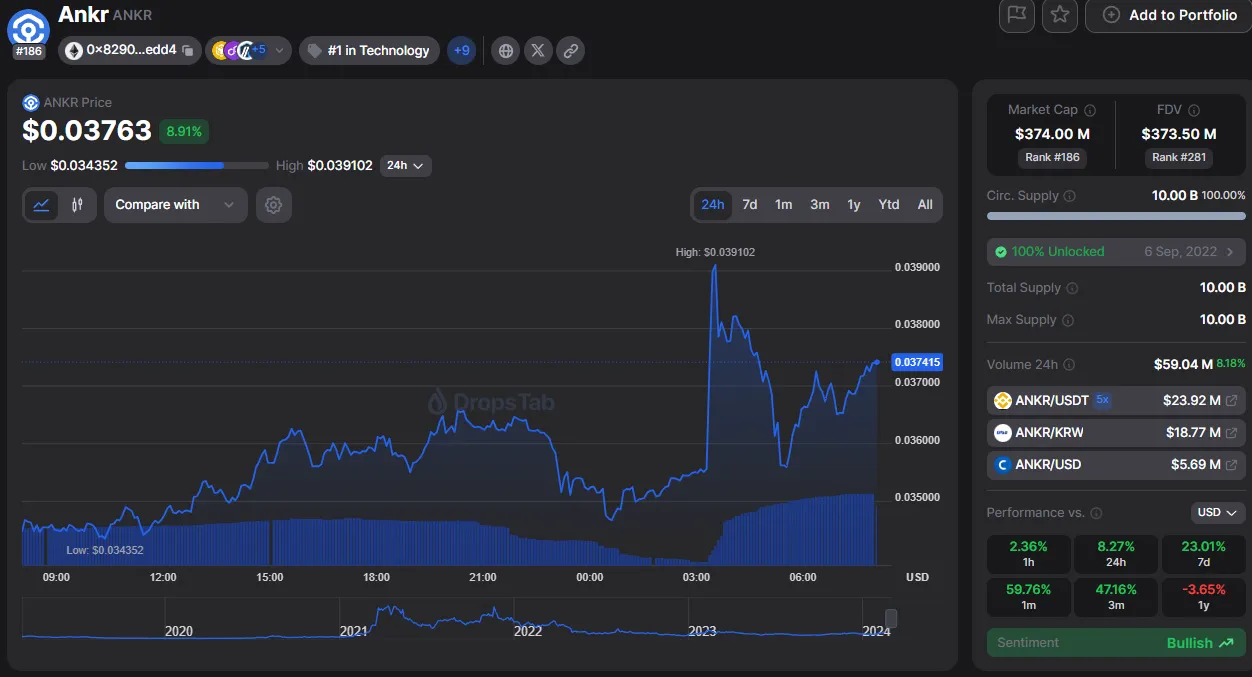
Task: Click the High: $0.039102 chart label
Action: tap(715, 252)
